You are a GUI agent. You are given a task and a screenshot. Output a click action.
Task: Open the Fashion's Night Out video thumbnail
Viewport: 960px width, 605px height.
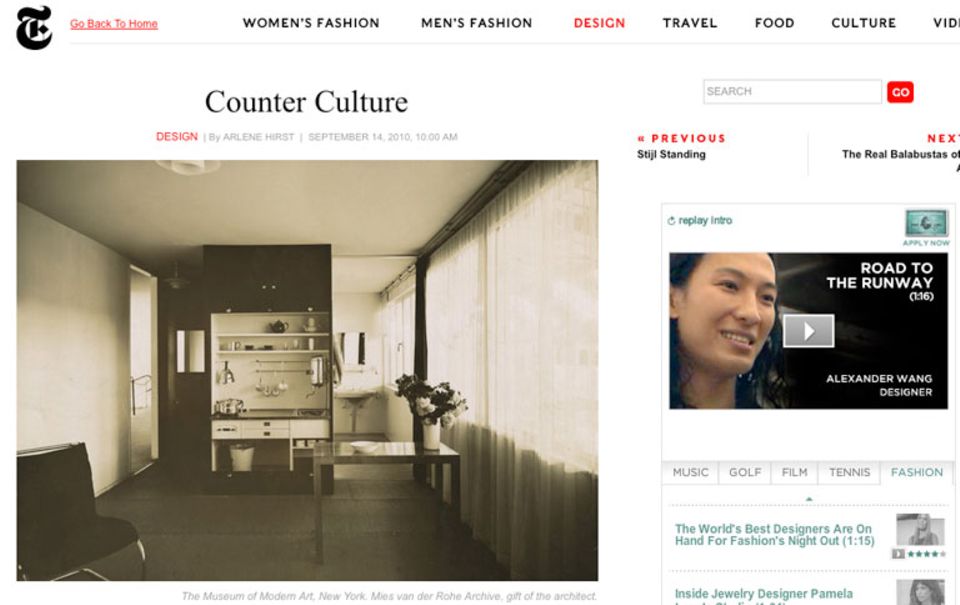pyautogui.click(x=921, y=530)
